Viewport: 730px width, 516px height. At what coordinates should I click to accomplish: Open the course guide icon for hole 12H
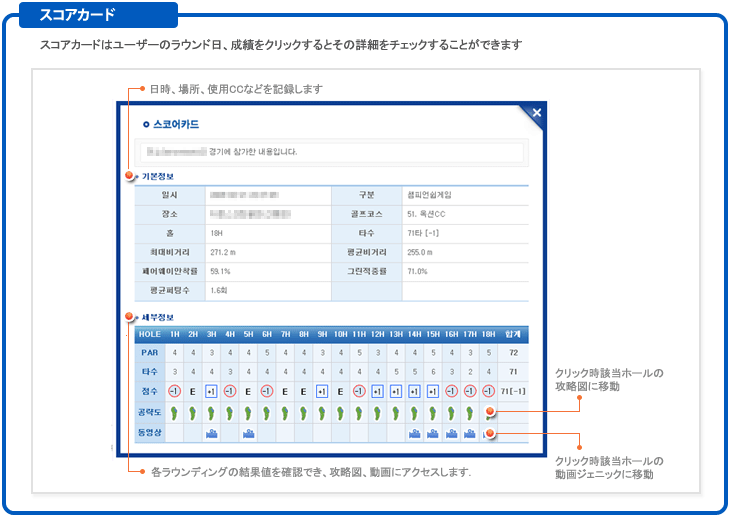377,412
